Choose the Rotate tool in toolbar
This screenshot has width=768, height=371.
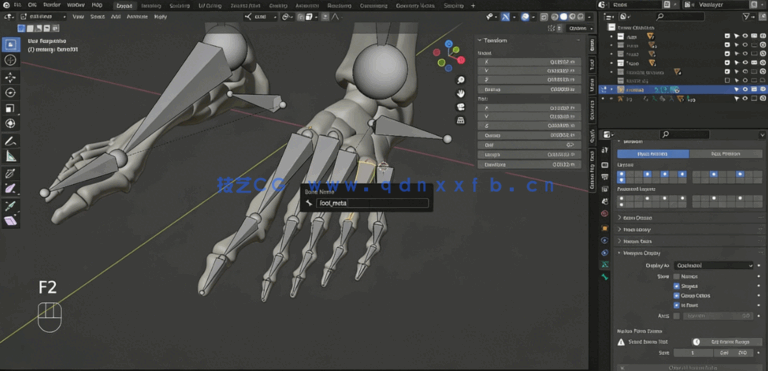click(x=11, y=93)
